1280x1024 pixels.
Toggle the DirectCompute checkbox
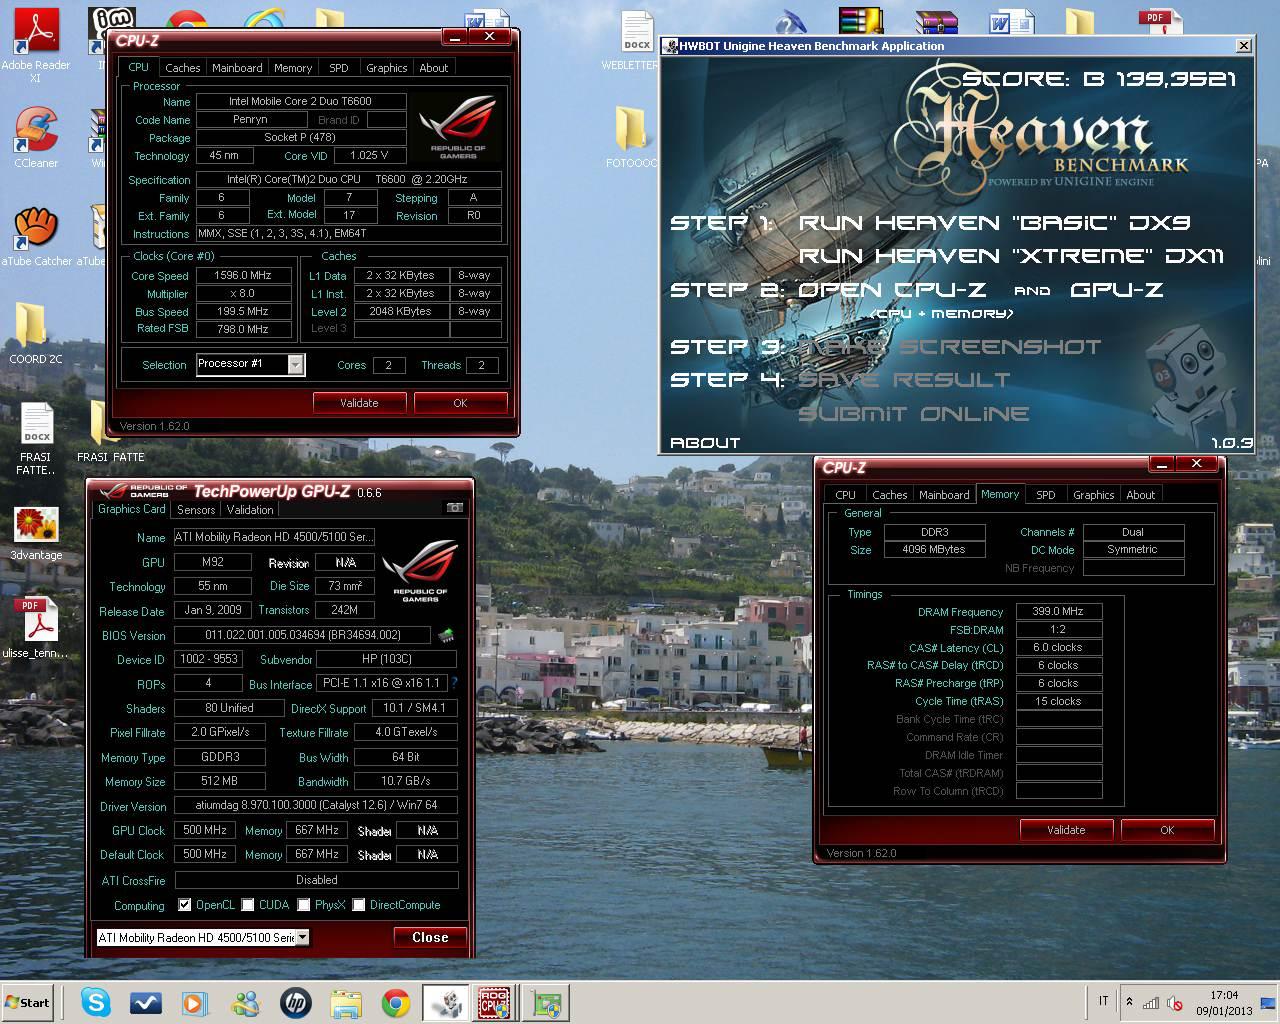click(x=358, y=905)
